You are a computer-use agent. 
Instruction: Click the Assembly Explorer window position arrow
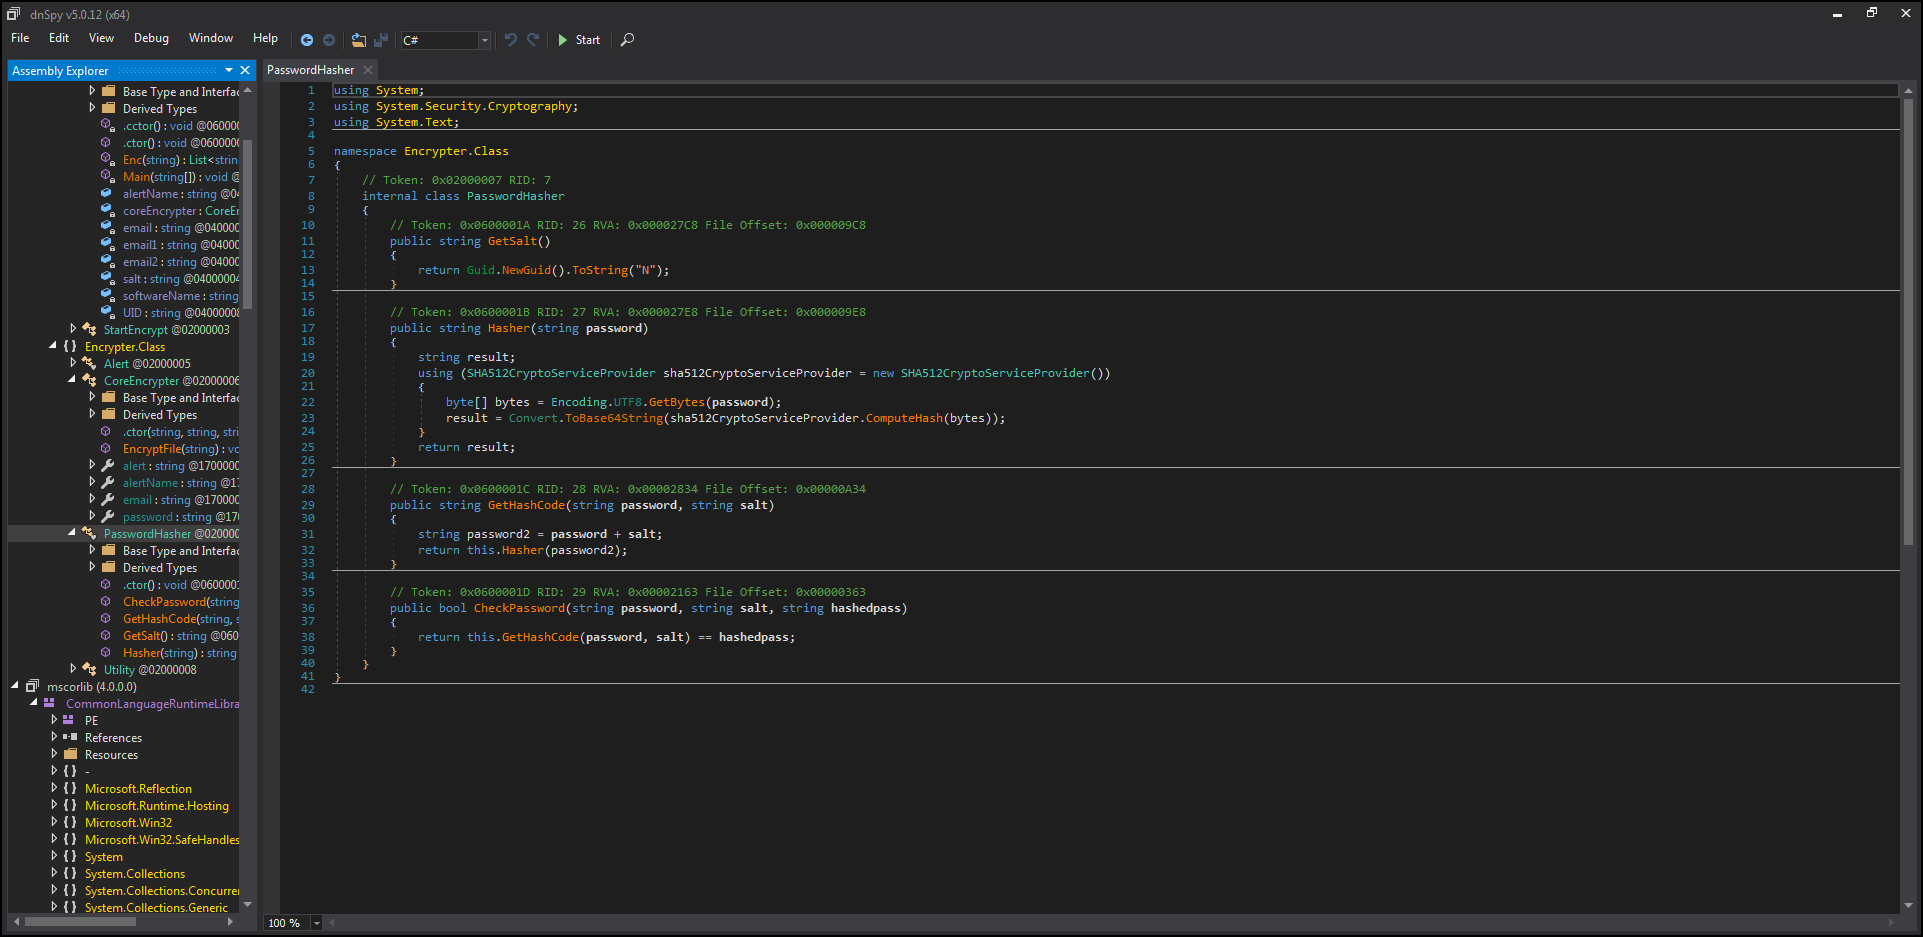pos(229,70)
